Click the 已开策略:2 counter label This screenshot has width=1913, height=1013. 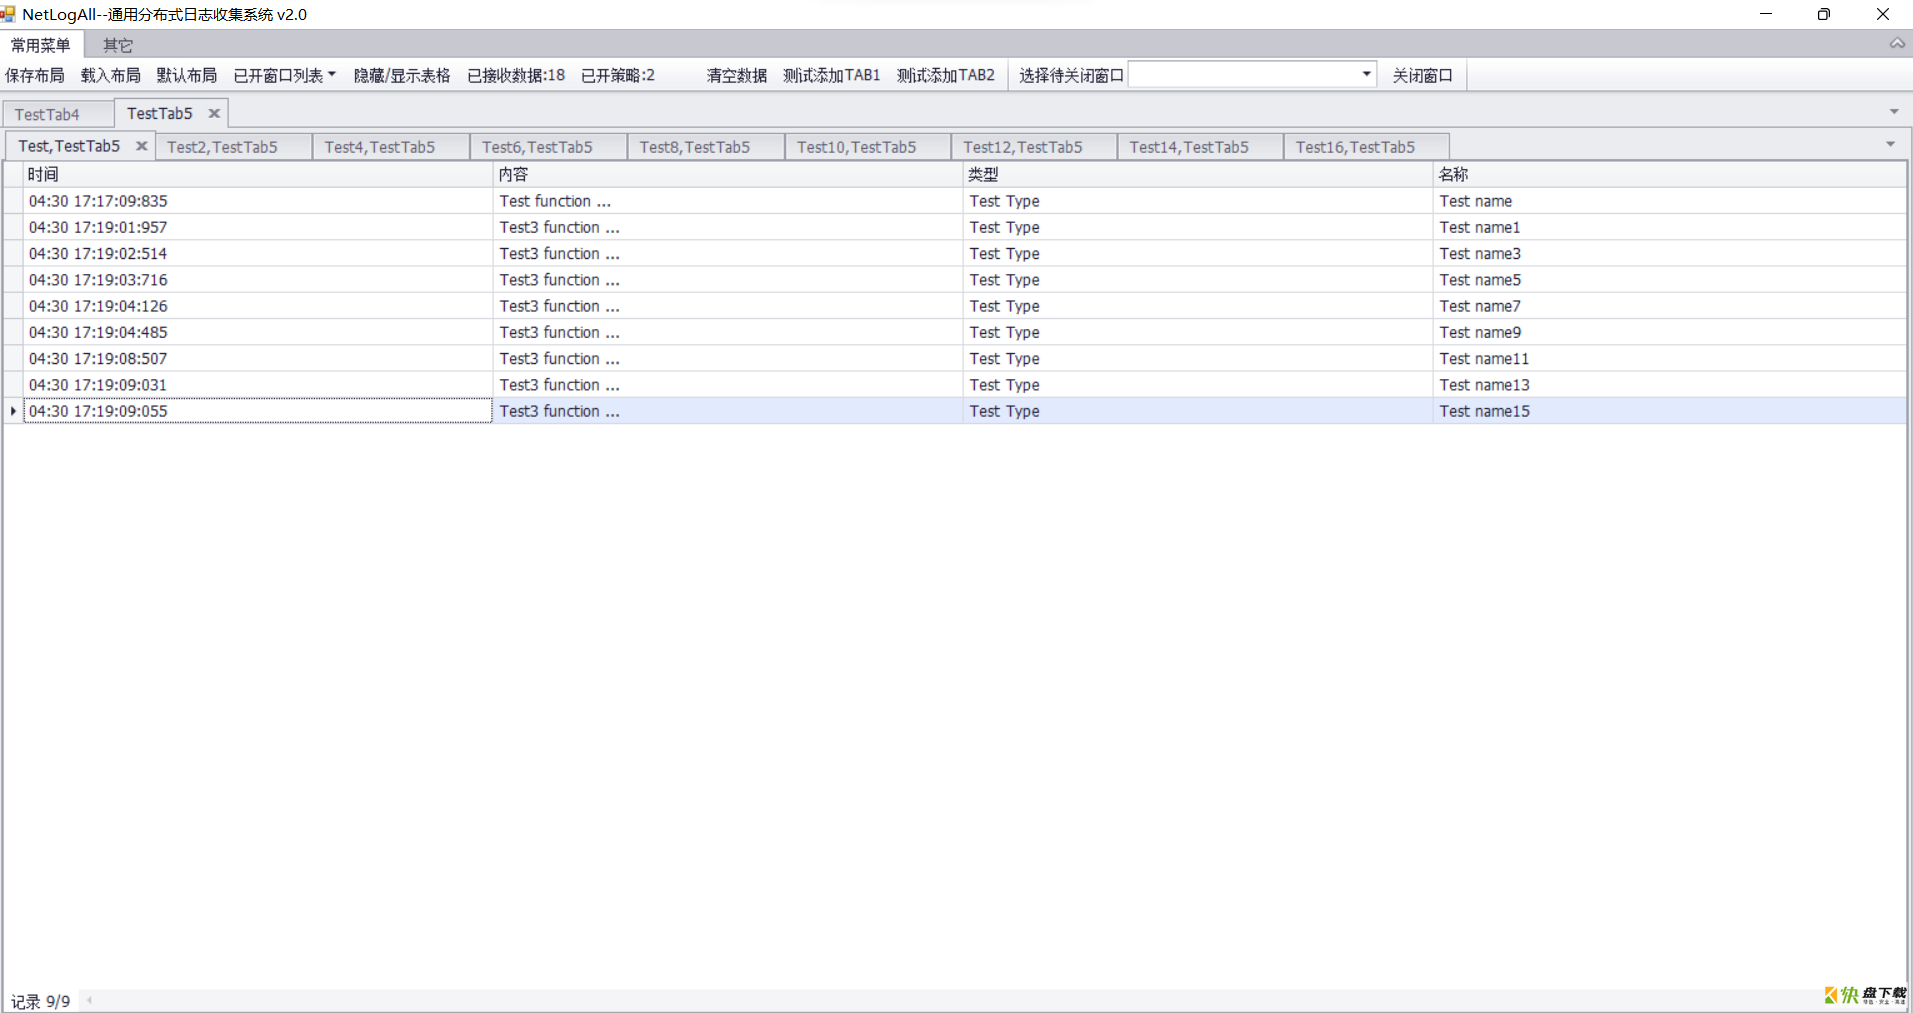click(618, 76)
